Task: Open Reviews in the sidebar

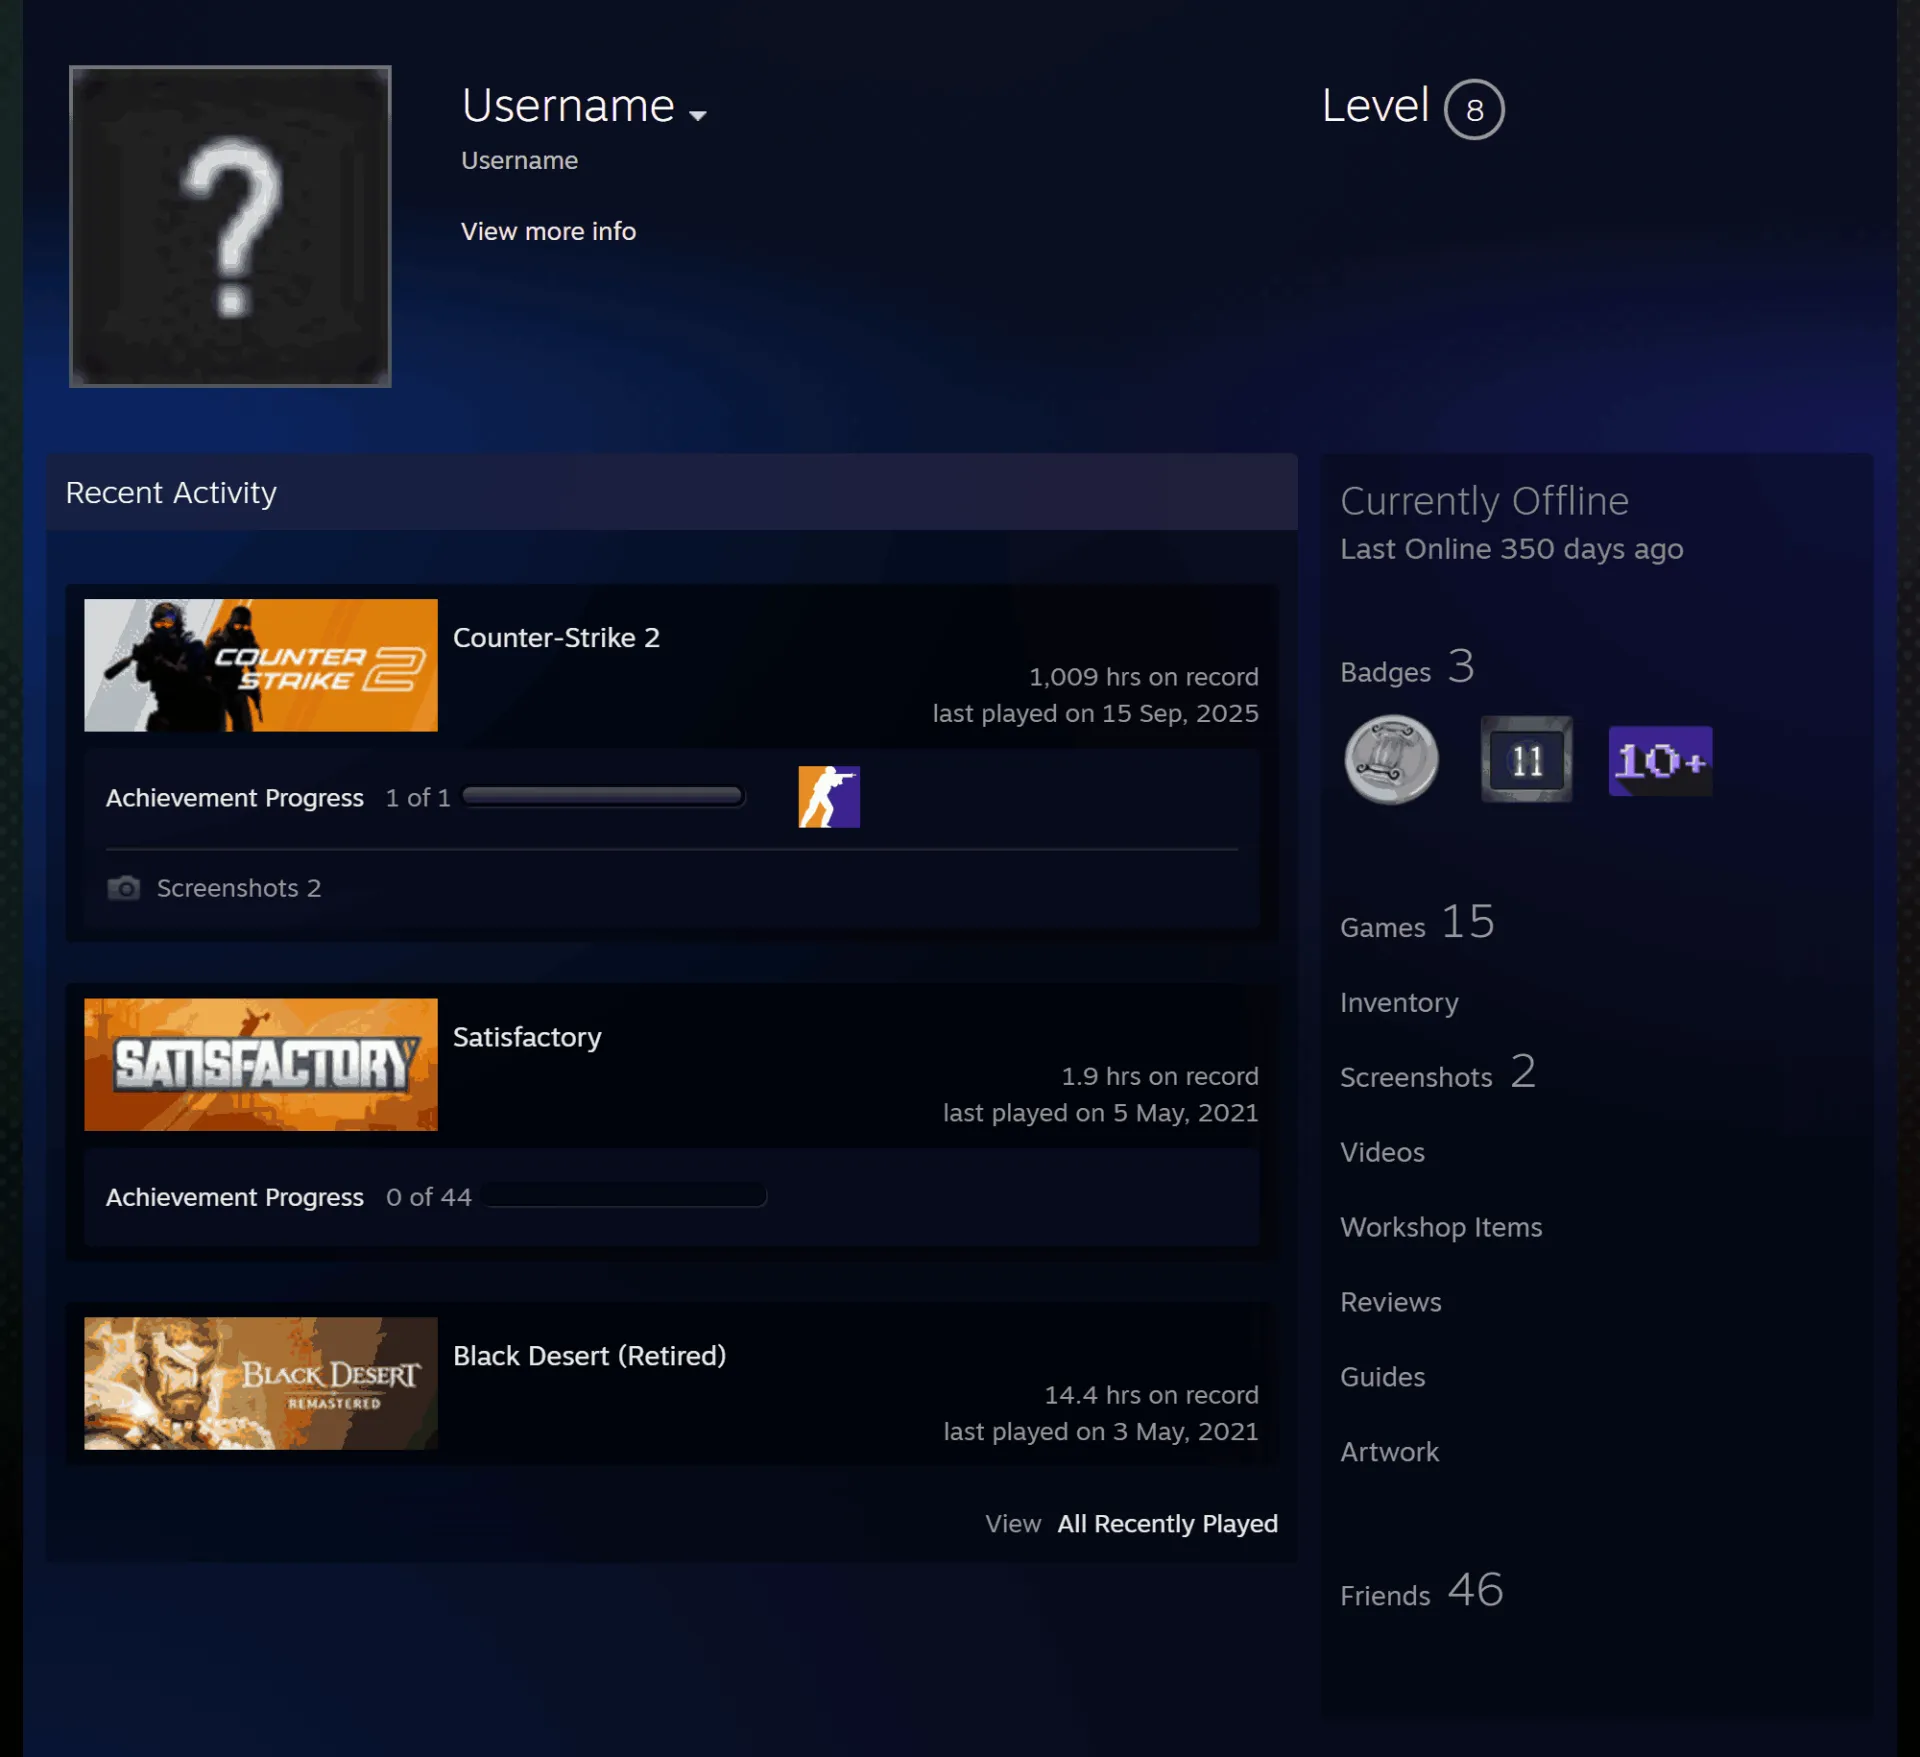Action: 1390,1302
